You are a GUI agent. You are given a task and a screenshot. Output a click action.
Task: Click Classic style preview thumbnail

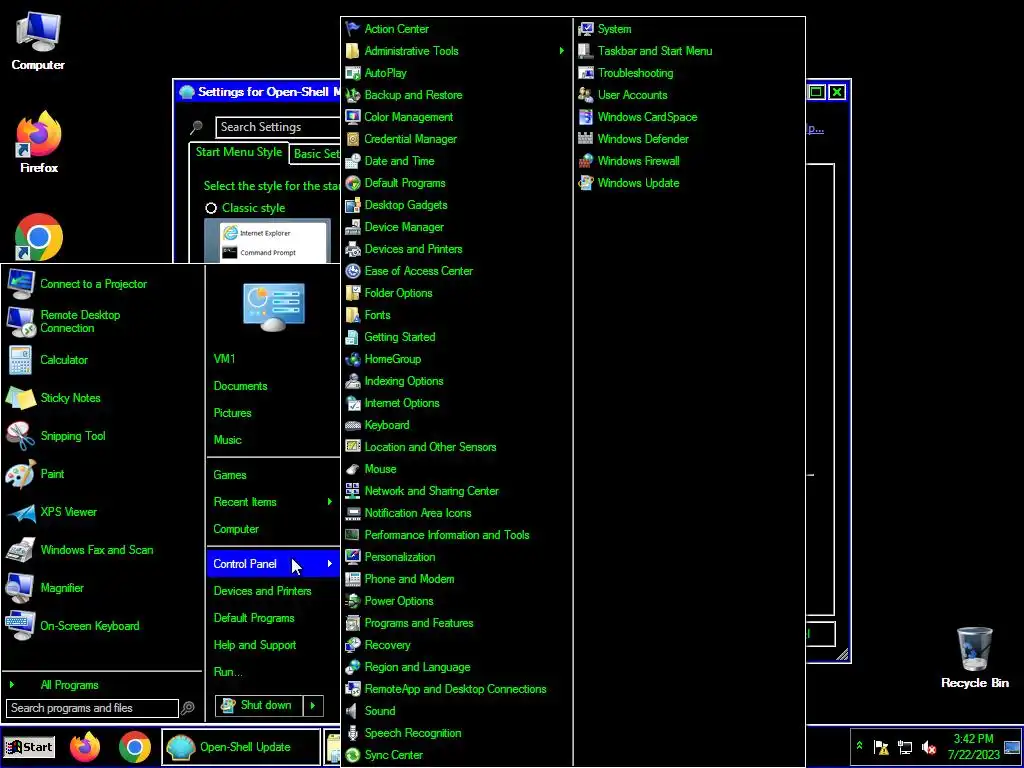click(267, 240)
